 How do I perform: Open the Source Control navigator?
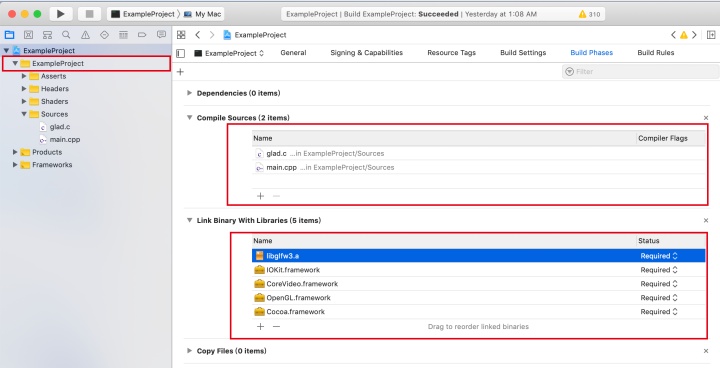point(28,35)
